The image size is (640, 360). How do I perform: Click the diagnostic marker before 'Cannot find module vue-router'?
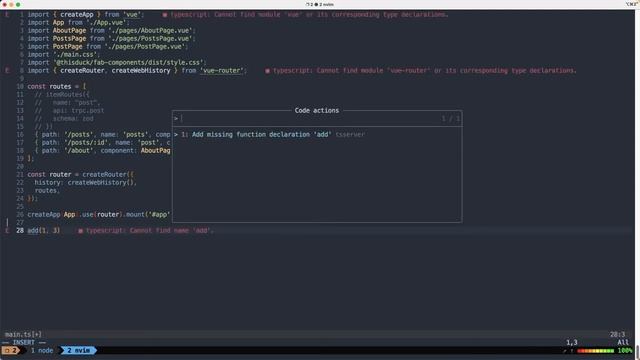click(267, 71)
